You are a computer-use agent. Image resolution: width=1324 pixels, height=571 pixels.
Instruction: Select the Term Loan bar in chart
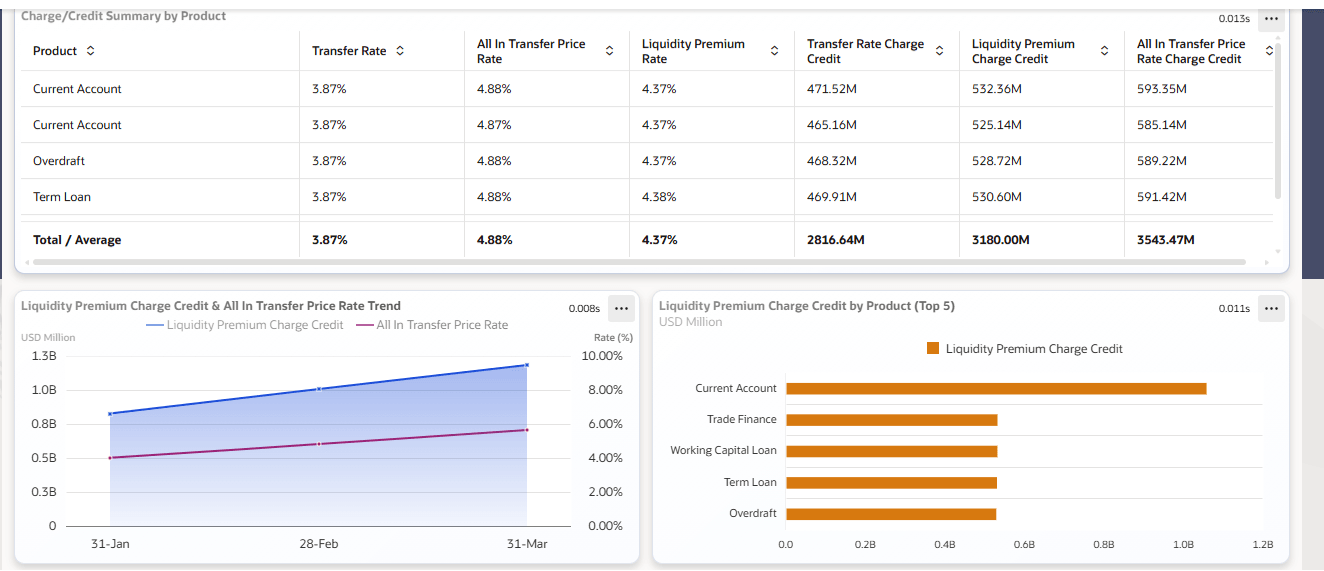click(892, 483)
